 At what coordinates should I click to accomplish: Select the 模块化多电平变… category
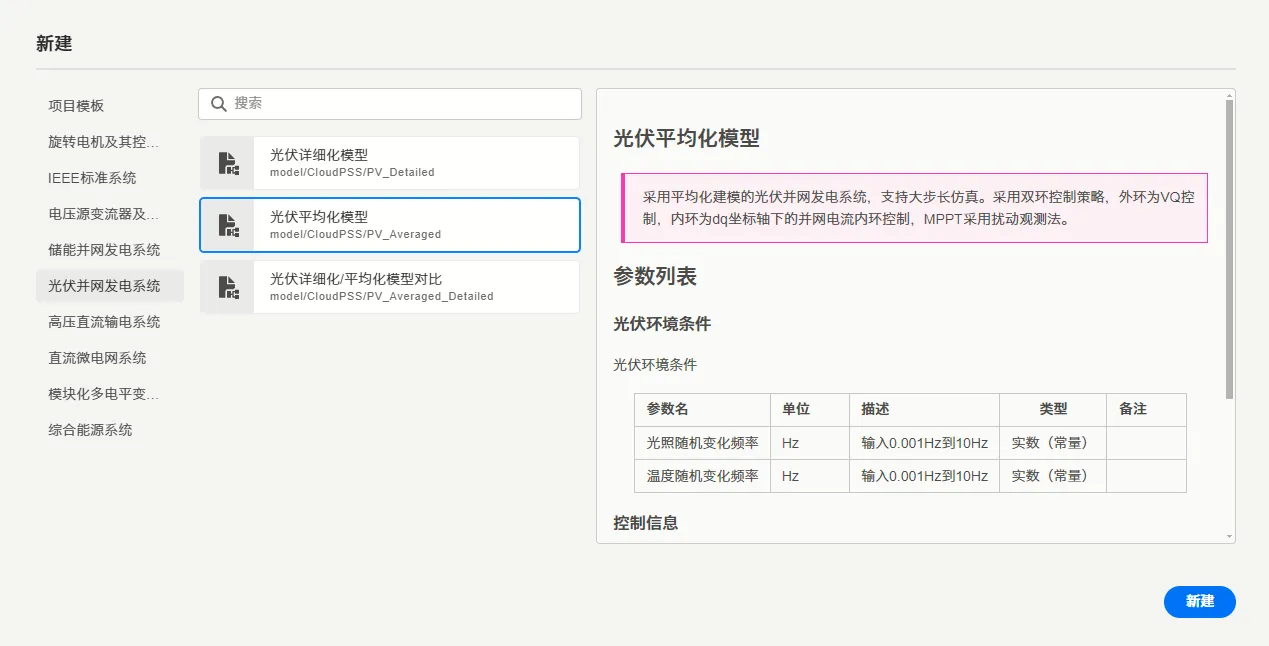(110, 394)
